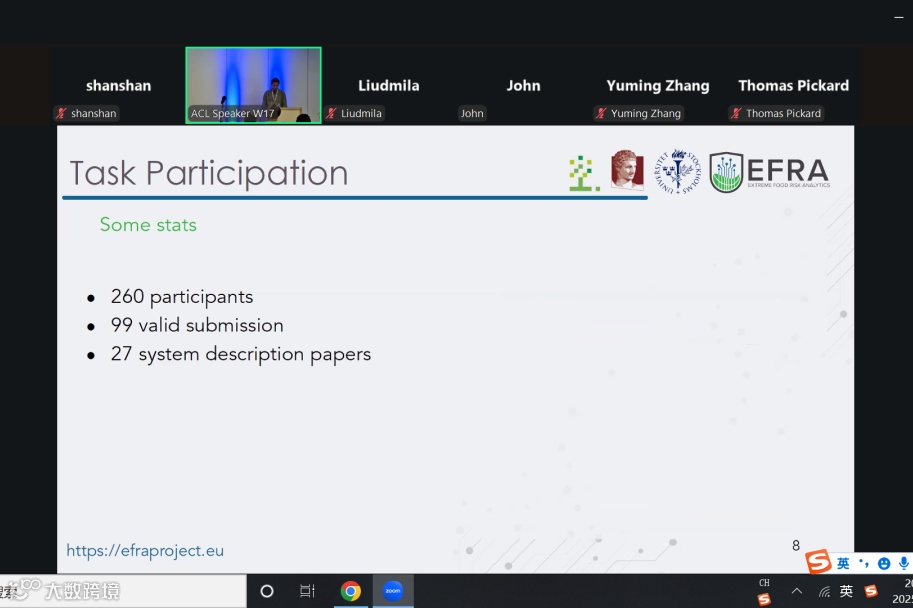Screen dimensions: 913x608
Task: Click Thomas Pickard's participant tile
Action: pyautogui.click(x=793, y=85)
